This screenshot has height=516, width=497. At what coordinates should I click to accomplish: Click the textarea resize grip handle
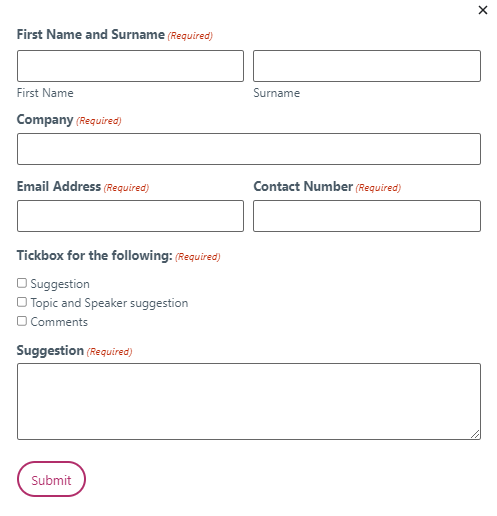pos(475,434)
